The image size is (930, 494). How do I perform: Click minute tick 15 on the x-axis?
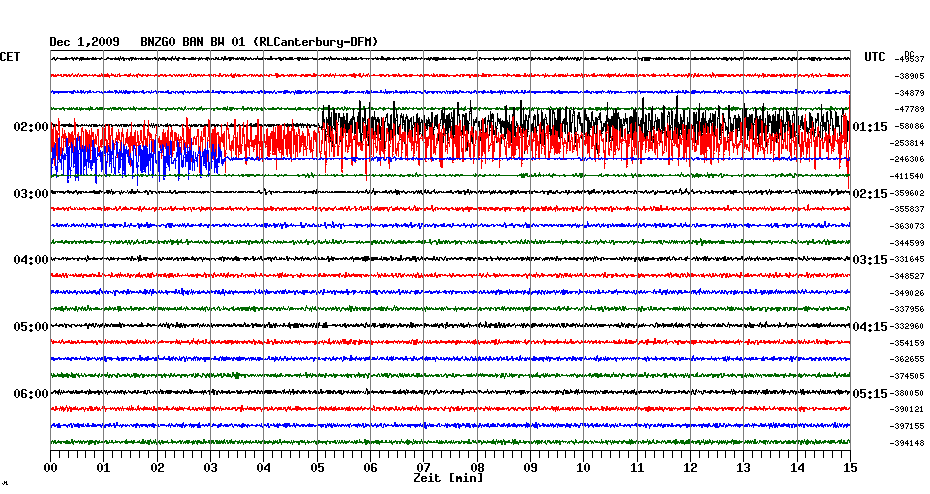point(849,467)
